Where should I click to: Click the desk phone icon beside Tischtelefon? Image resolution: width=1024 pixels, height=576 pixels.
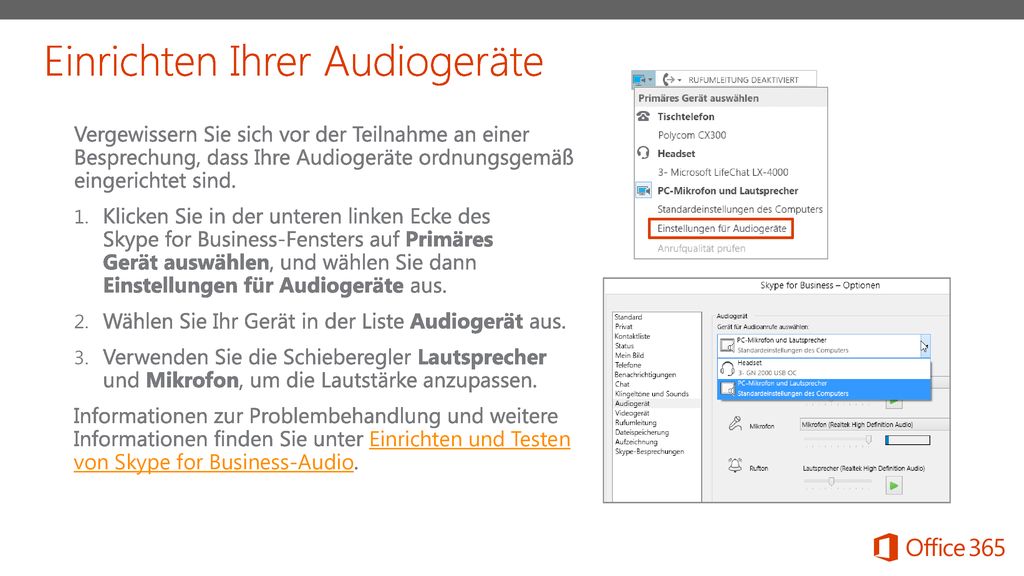pos(643,116)
